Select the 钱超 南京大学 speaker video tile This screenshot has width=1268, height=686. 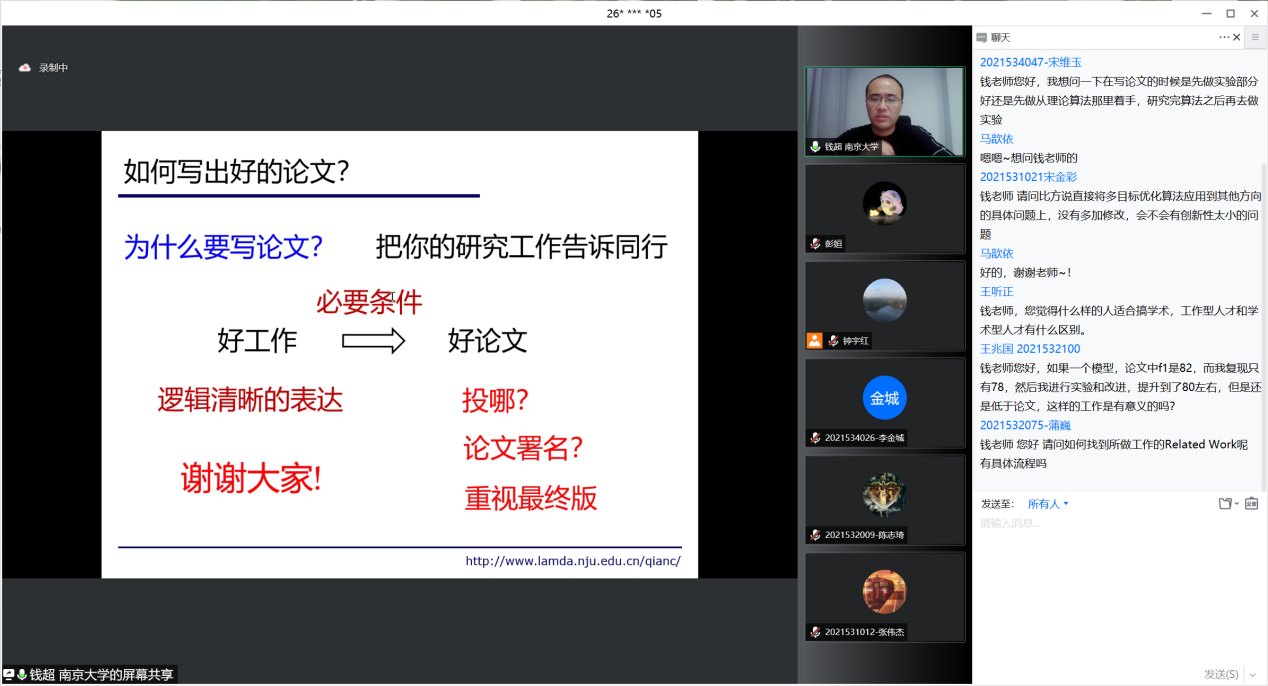[x=884, y=110]
